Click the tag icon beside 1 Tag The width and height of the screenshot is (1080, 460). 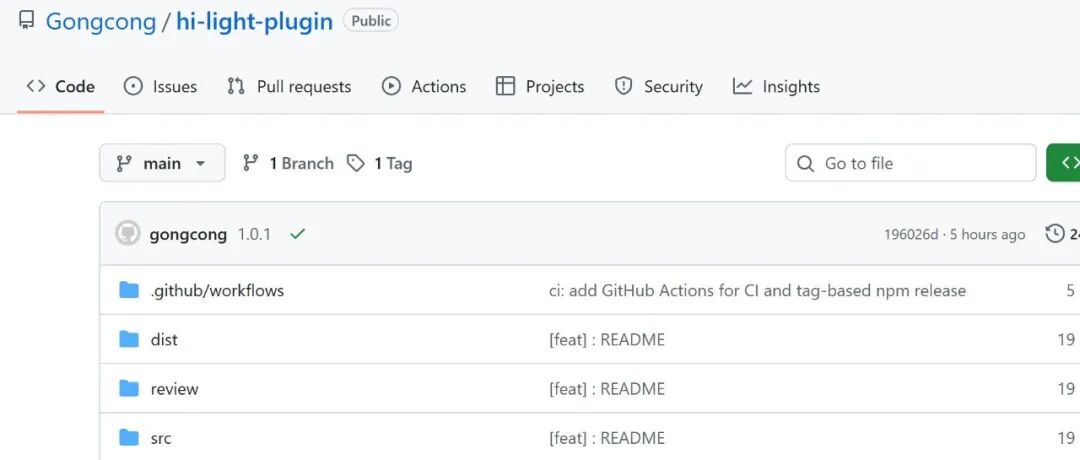[x=355, y=163]
